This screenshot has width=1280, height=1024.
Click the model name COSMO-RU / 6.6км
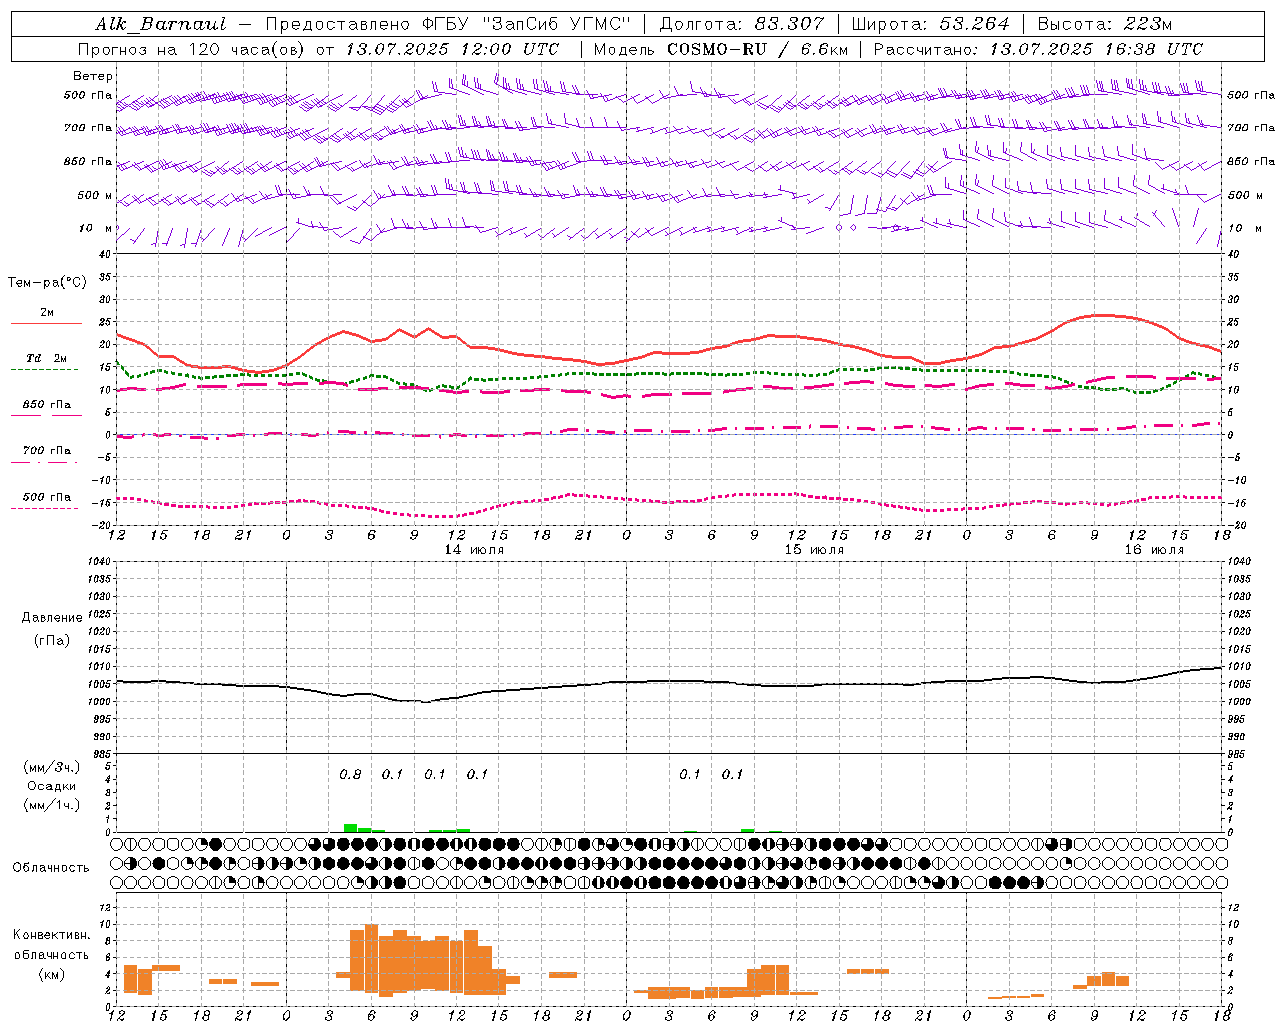point(757,49)
